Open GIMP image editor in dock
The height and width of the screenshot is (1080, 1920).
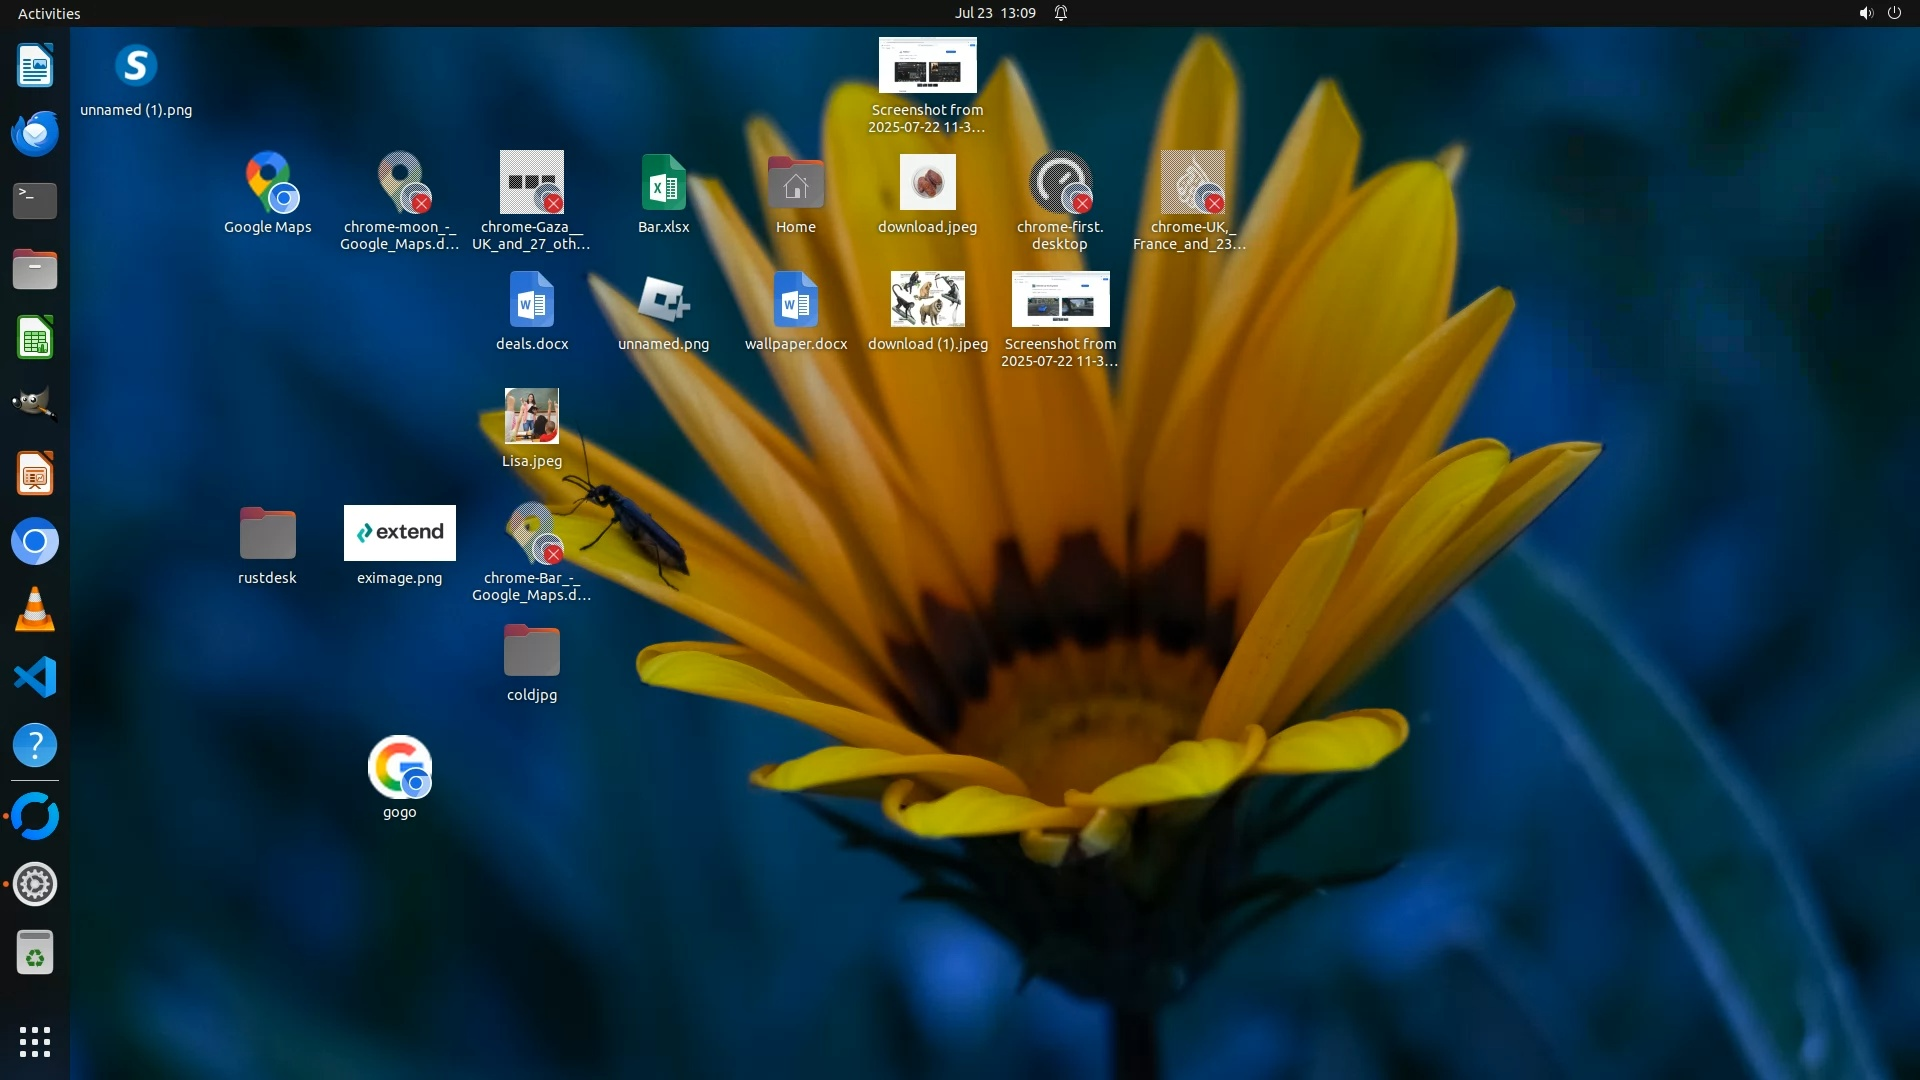tap(35, 405)
